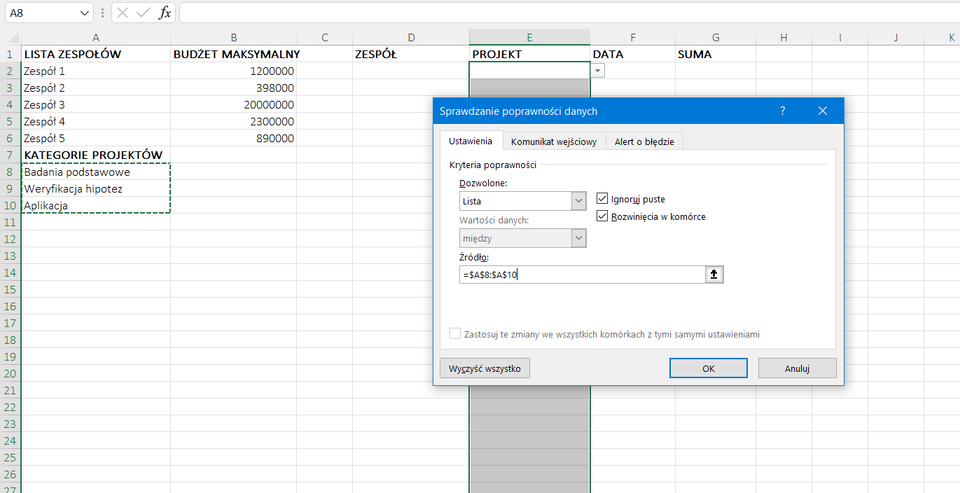Click inside the Źródło source field
The height and width of the screenshot is (493, 960).
[x=580, y=275]
